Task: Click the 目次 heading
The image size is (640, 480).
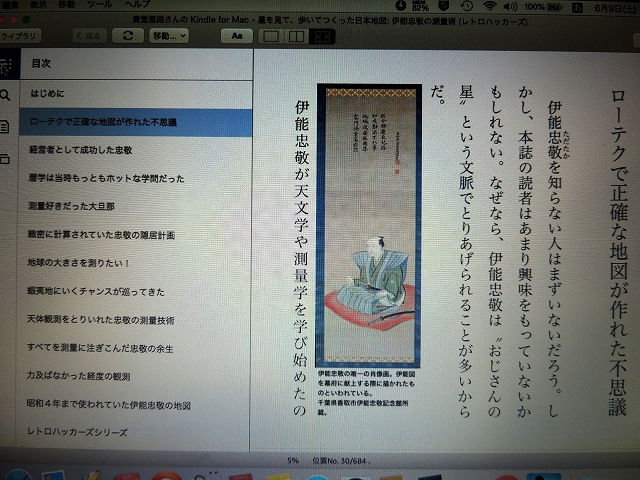Action: (41, 64)
